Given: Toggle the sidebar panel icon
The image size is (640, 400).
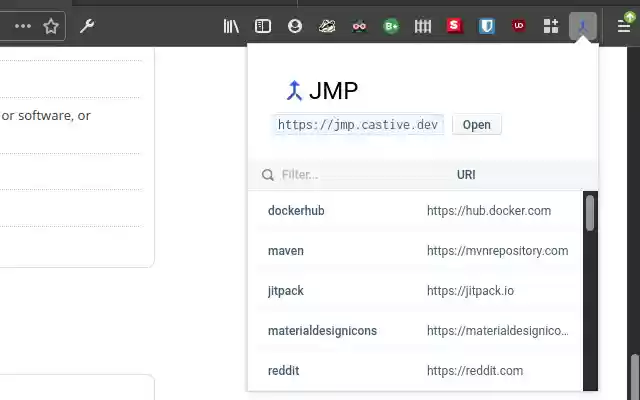Looking at the screenshot, I should tap(263, 26).
